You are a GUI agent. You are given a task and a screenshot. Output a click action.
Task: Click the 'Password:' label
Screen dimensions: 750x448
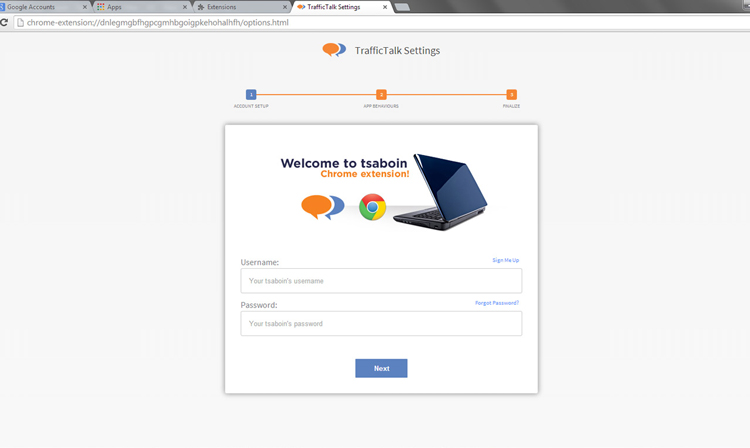pos(259,305)
